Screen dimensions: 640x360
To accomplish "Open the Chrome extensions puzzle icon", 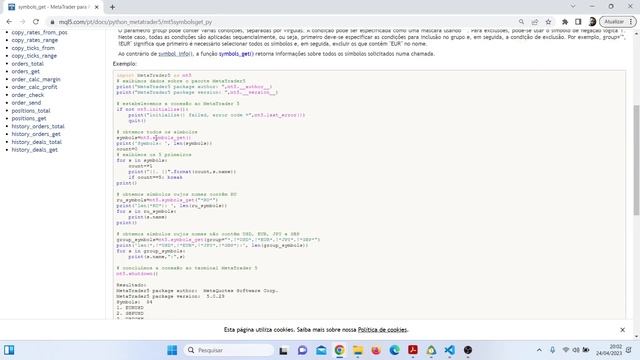I will click(565, 22).
